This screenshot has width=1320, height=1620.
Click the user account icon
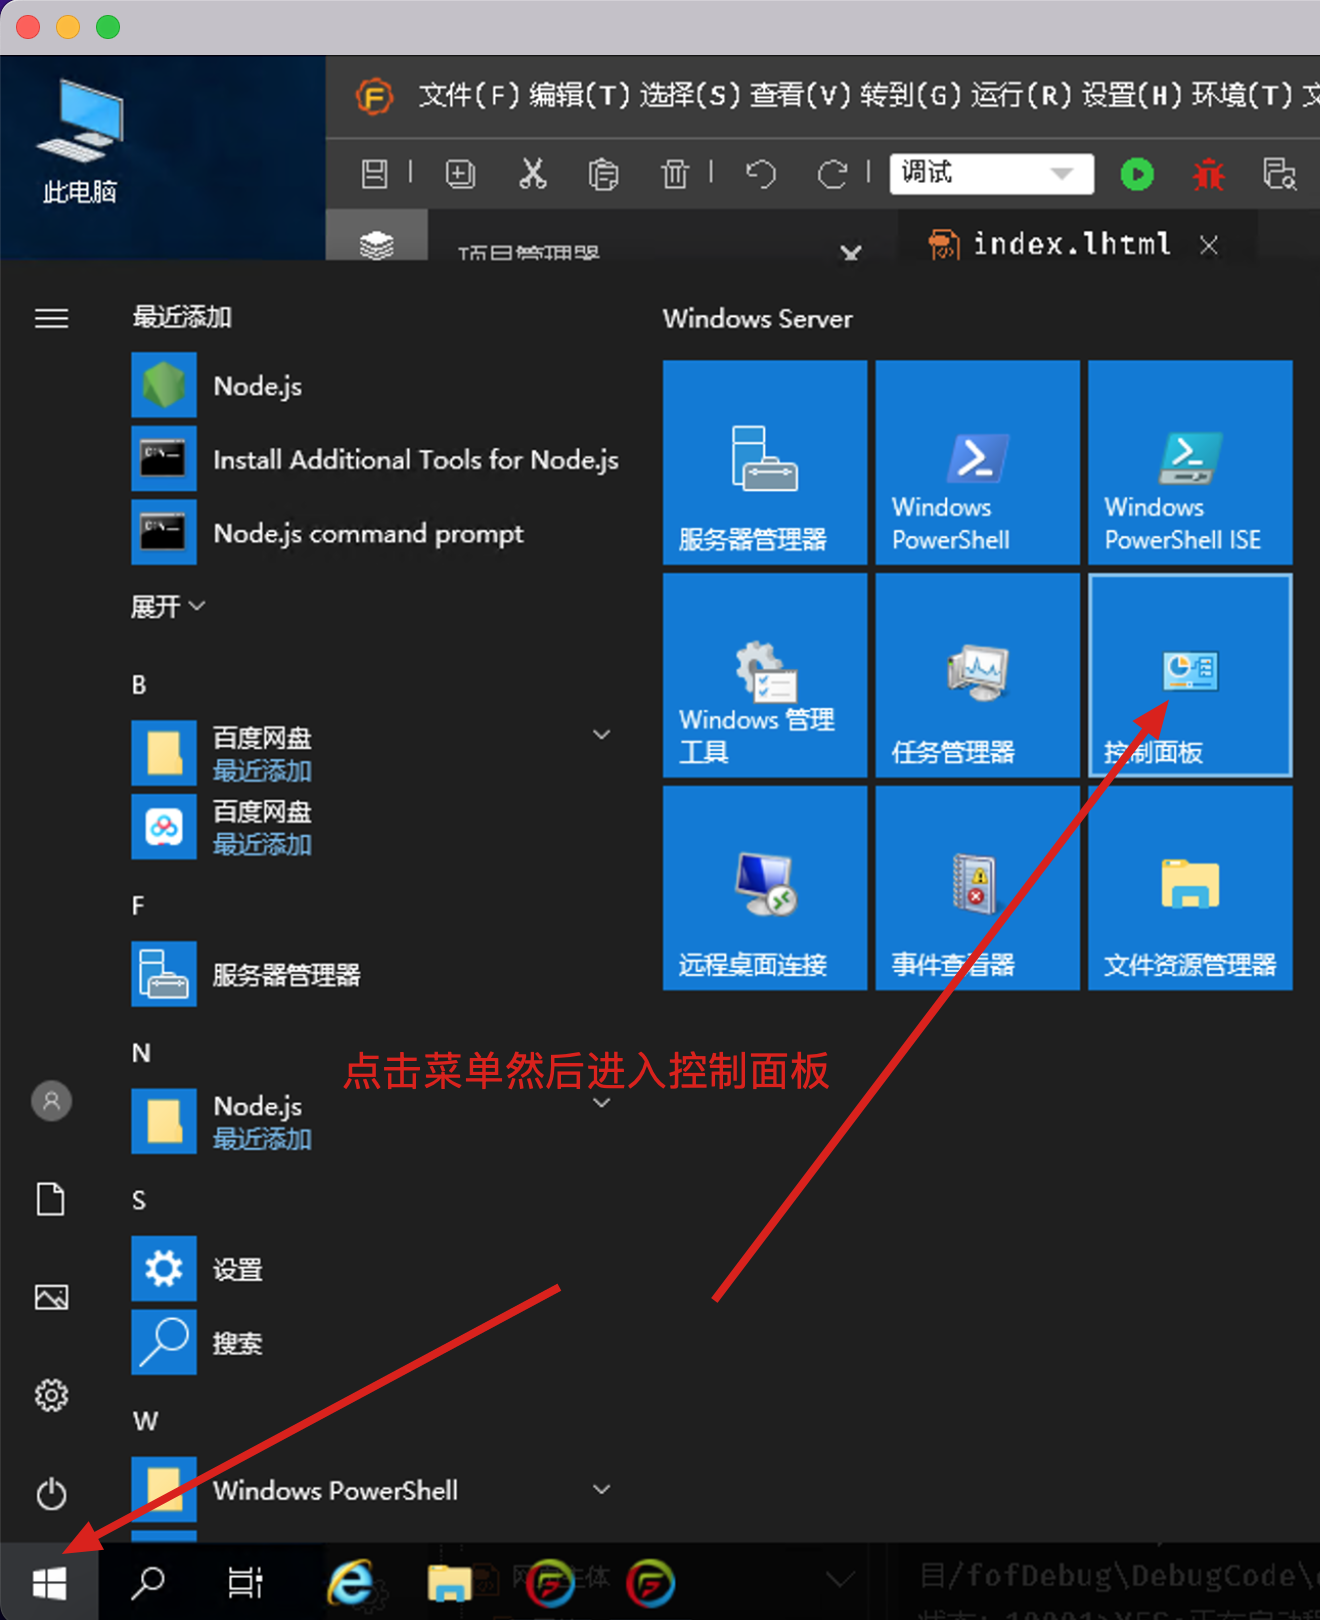pos(51,1101)
